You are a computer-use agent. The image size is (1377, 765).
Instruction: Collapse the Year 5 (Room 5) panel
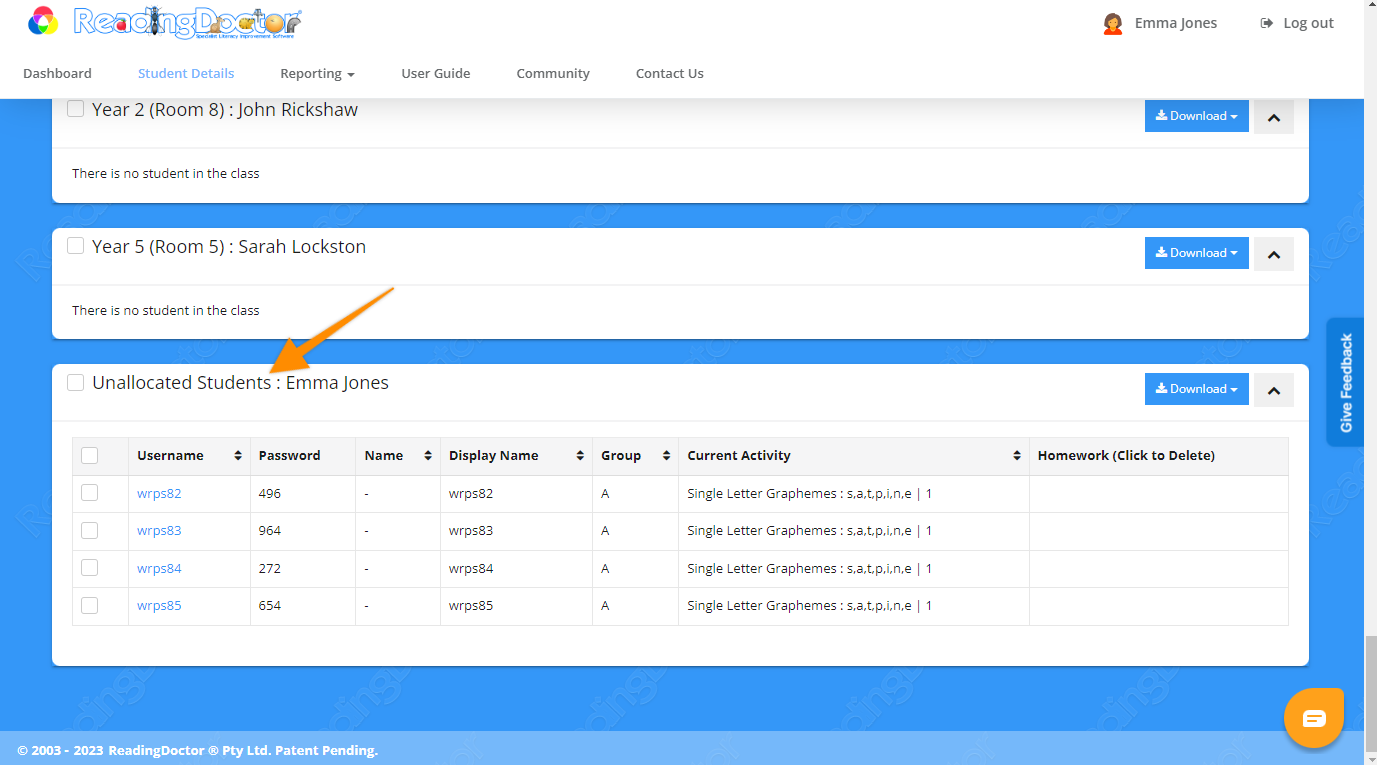coord(1274,254)
